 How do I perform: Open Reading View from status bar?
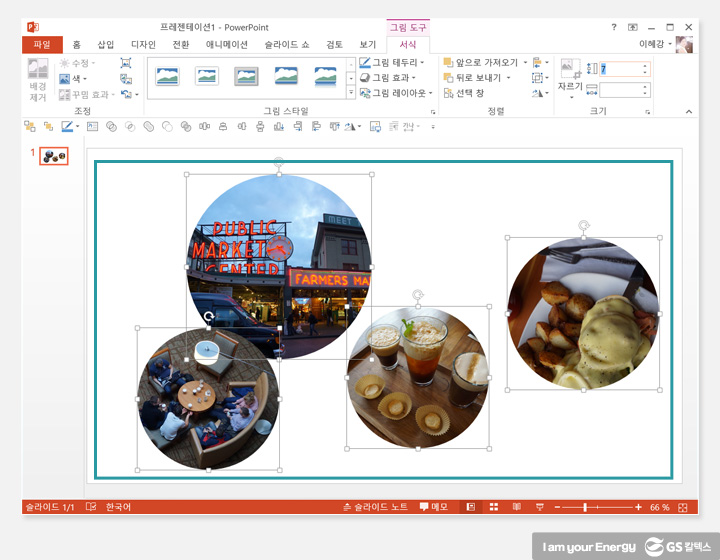[517, 508]
